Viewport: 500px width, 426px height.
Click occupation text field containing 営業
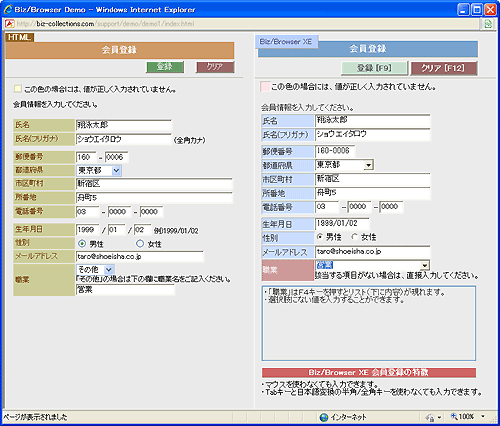click(125, 290)
